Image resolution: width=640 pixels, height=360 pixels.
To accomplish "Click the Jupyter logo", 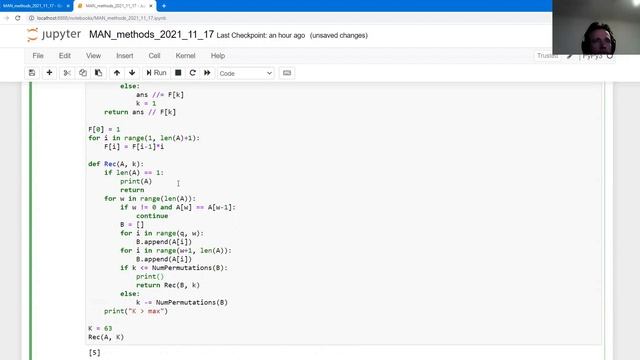I will [53, 35].
